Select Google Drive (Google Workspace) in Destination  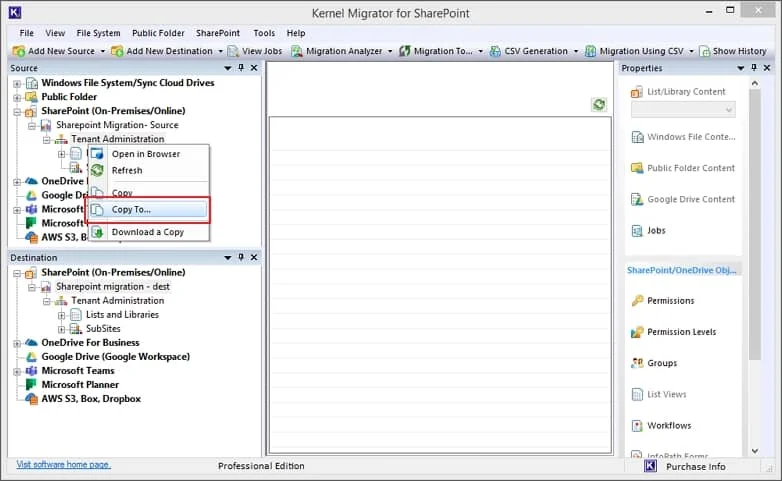[116, 356]
